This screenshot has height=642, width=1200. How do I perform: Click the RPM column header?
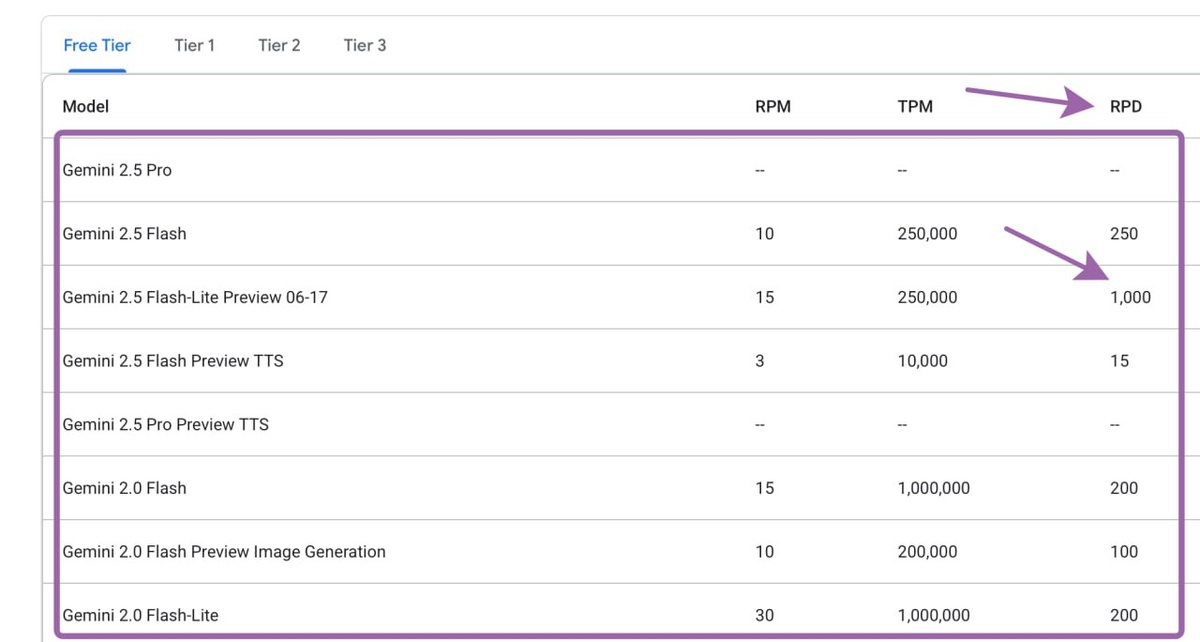tap(772, 107)
